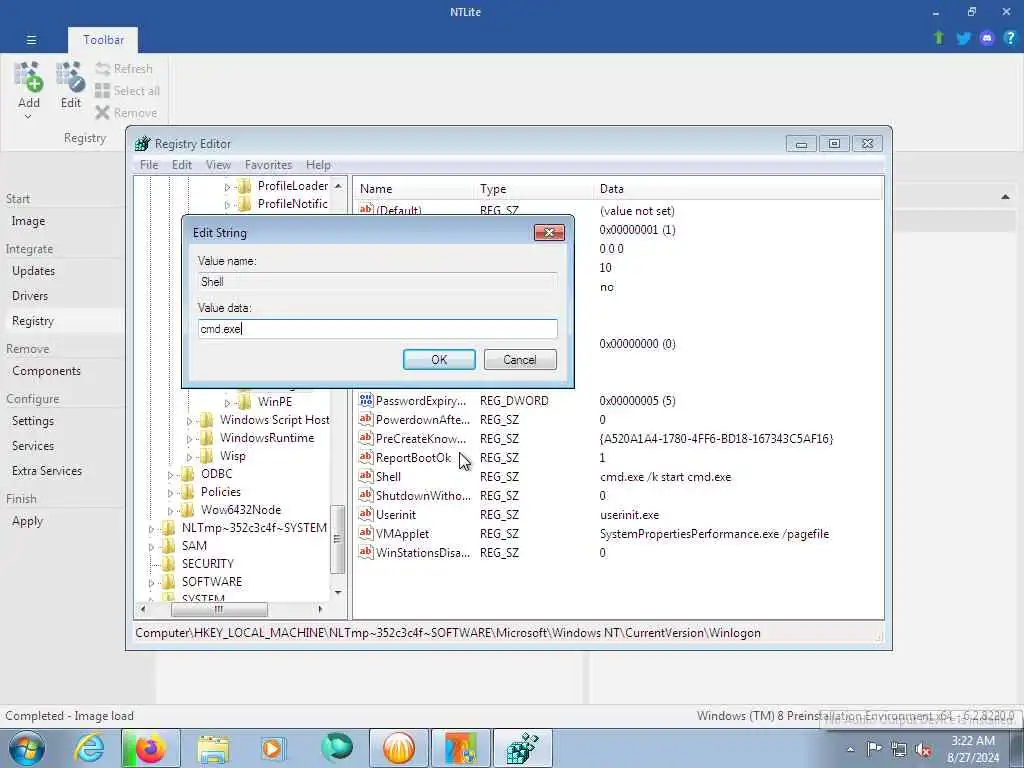The height and width of the screenshot is (768, 1024).
Task: Open the Favorites menu in Registry Editor
Action: [x=268, y=165]
